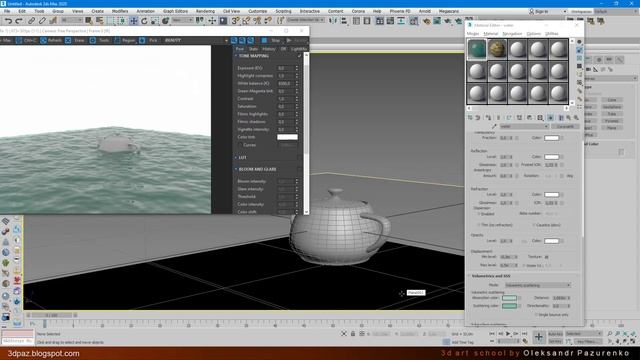Click the Scattering color swatch
640x360 pixels.
509,306
